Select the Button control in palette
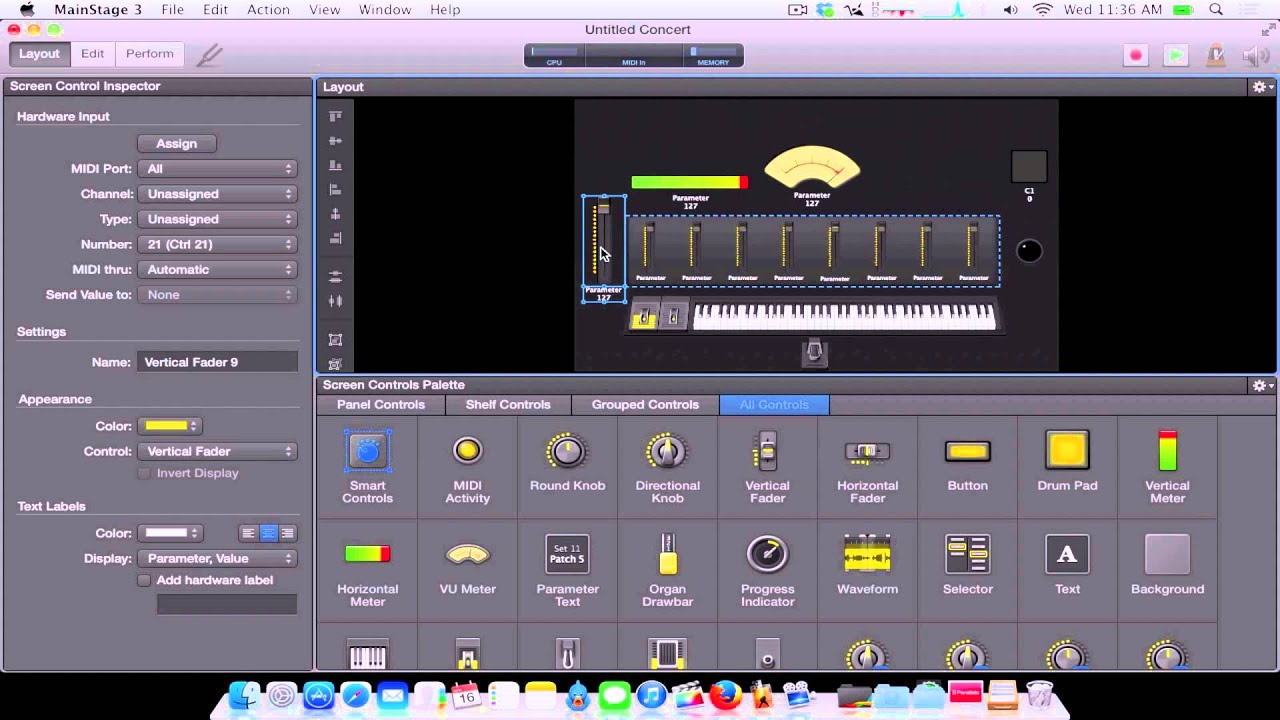The width and height of the screenshot is (1280, 720). pos(967,451)
